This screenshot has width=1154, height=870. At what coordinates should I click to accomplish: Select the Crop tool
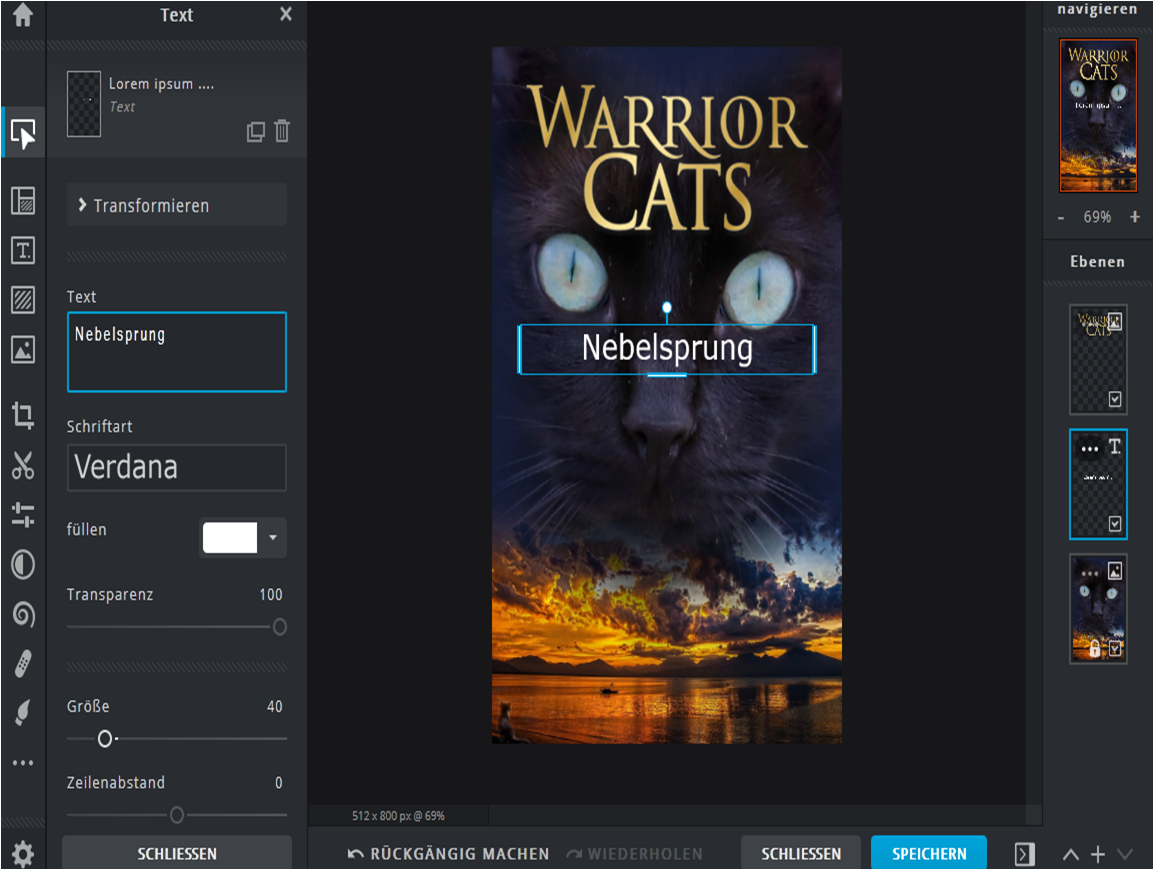tap(23, 415)
